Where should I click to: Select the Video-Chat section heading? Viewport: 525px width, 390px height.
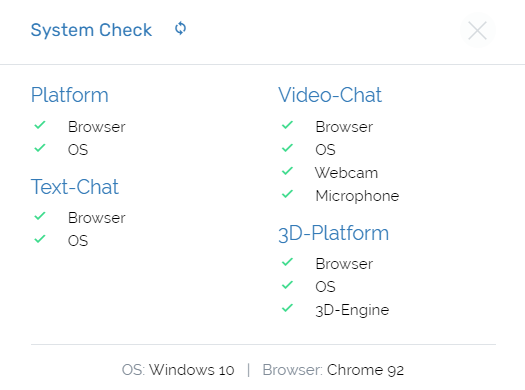(330, 95)
